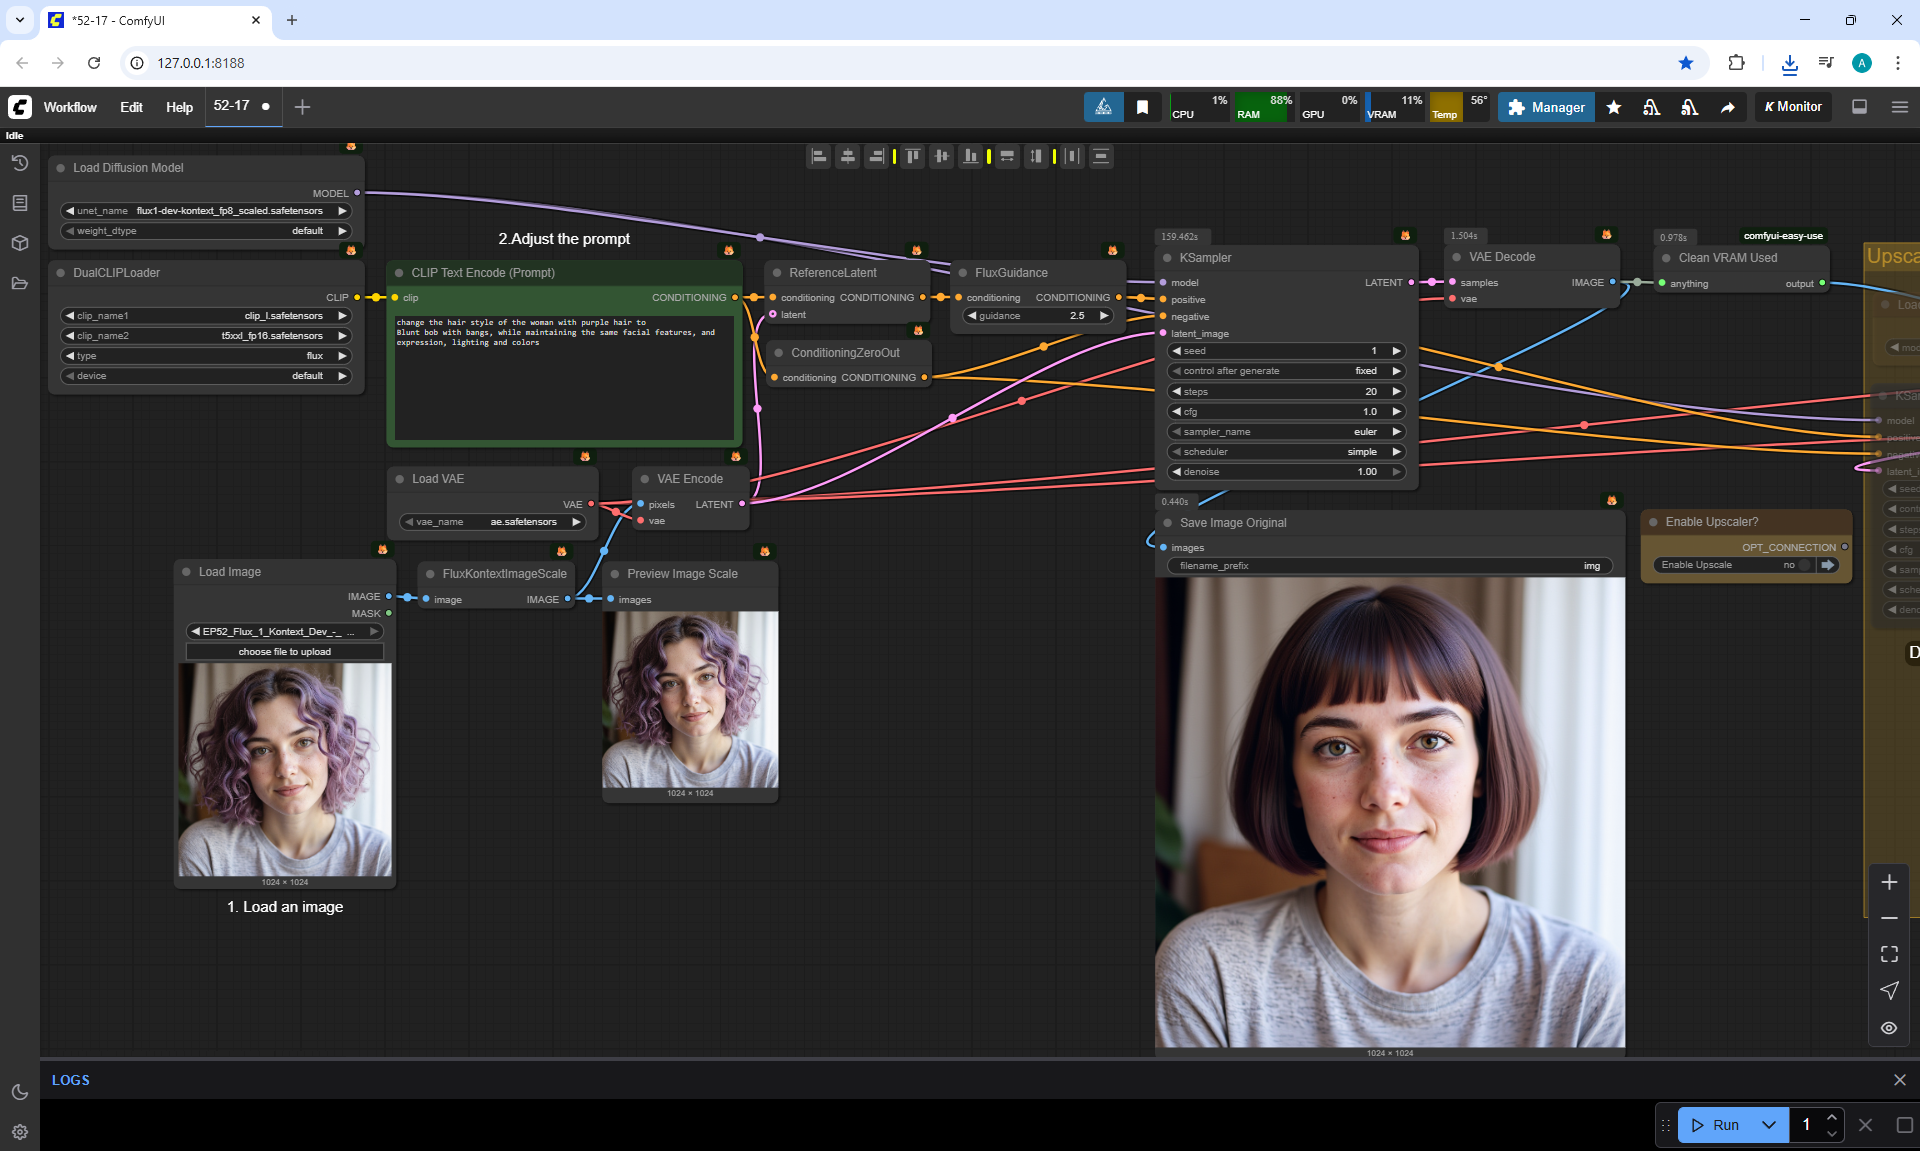Viewport: 1920px width, 1151px height.
Task: Click choose file to upload button
Action: click(284, 652)
